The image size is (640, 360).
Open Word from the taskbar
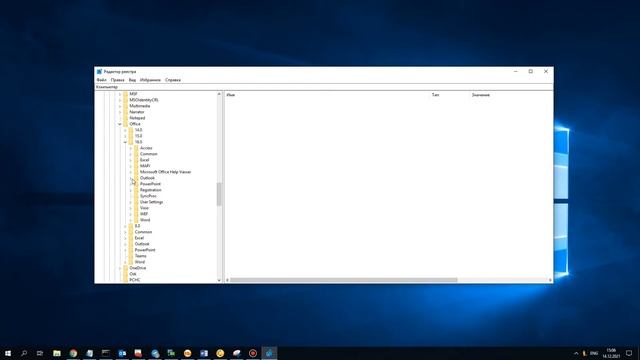point(204,353)
